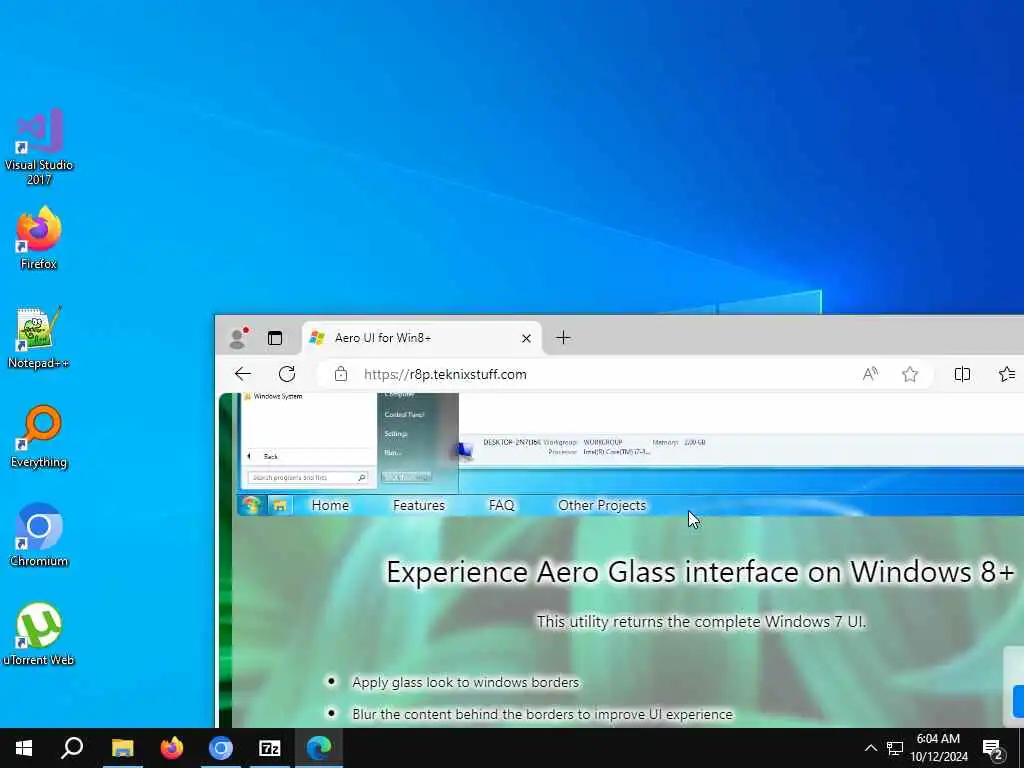Image resolution: width=1024 pixels, height=768 pixels.
Task: Switch to Edge in taskbar
Action: (x=319, y=748)
